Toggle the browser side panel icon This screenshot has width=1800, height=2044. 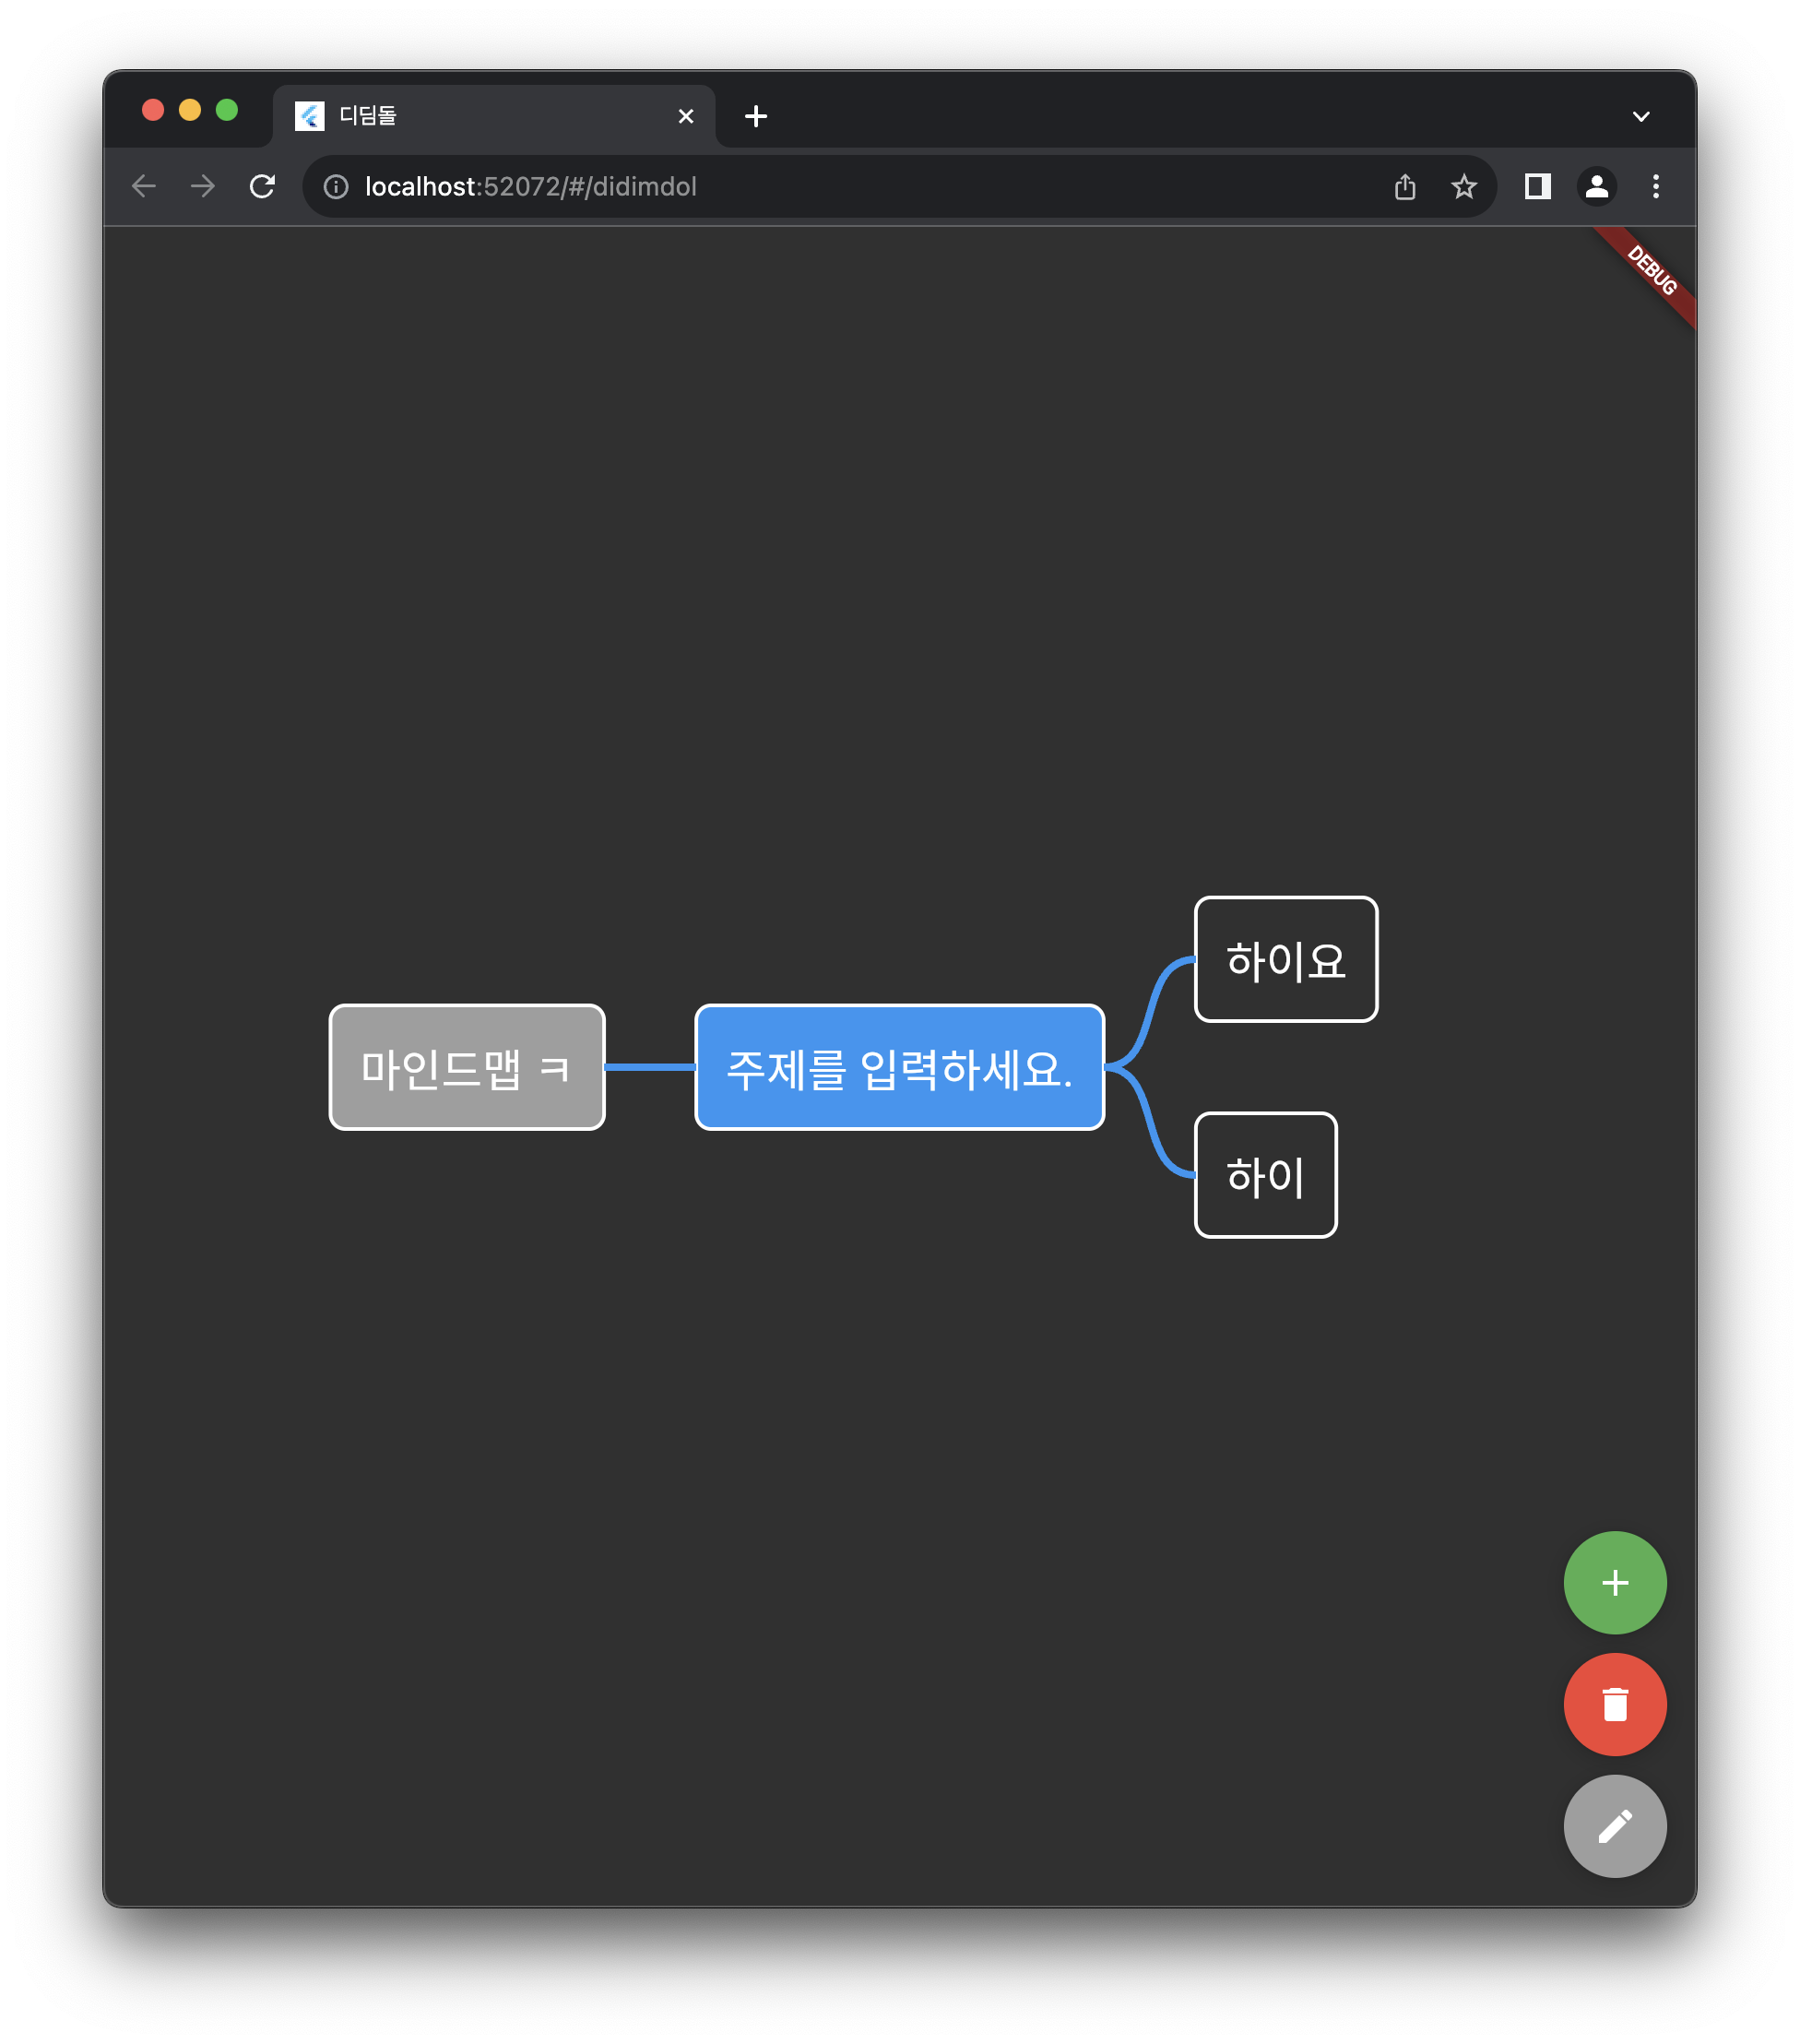[1537, 186]
